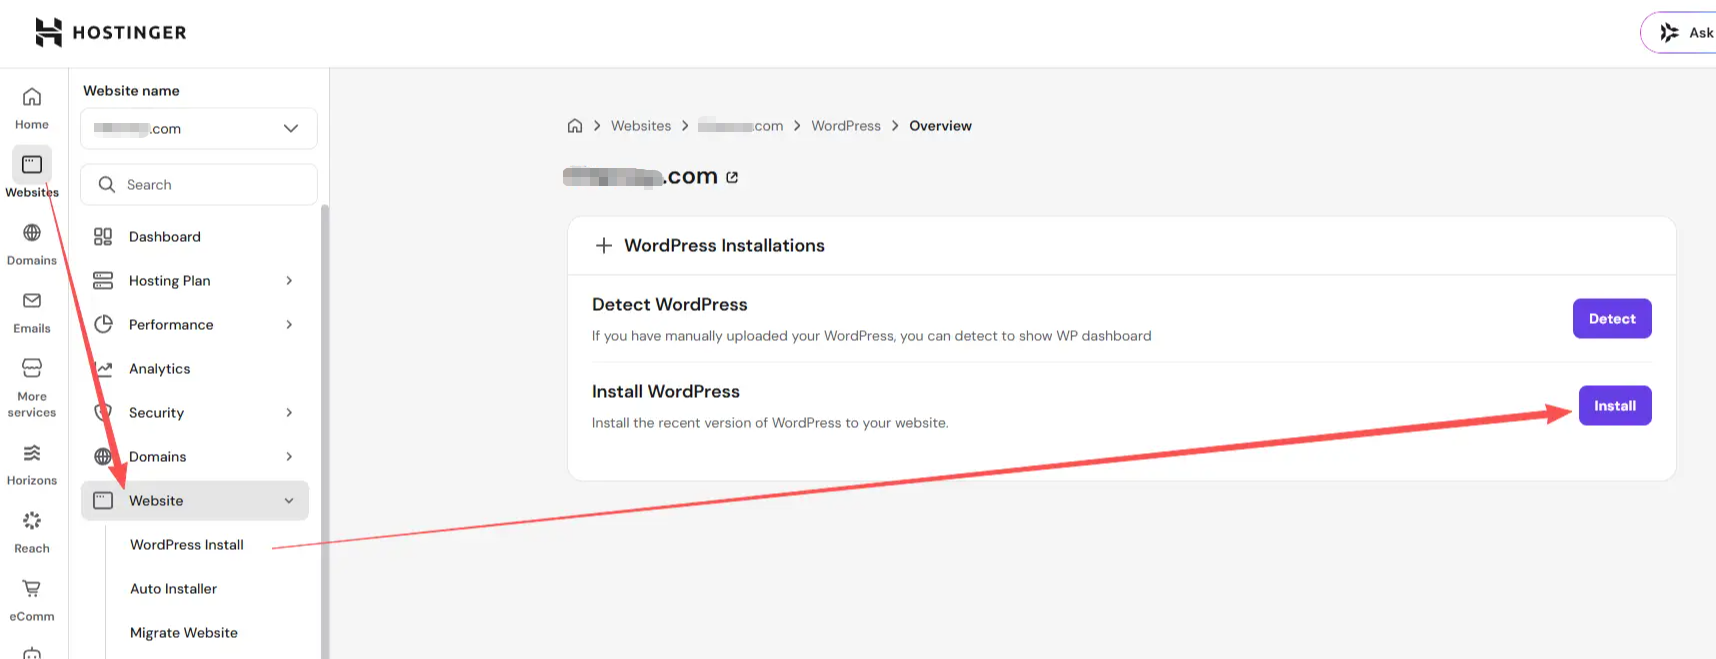The width and height of the screenshot is (1716, 659).
Task: Open the Emails envelope icon
Action: click(32, 301)
